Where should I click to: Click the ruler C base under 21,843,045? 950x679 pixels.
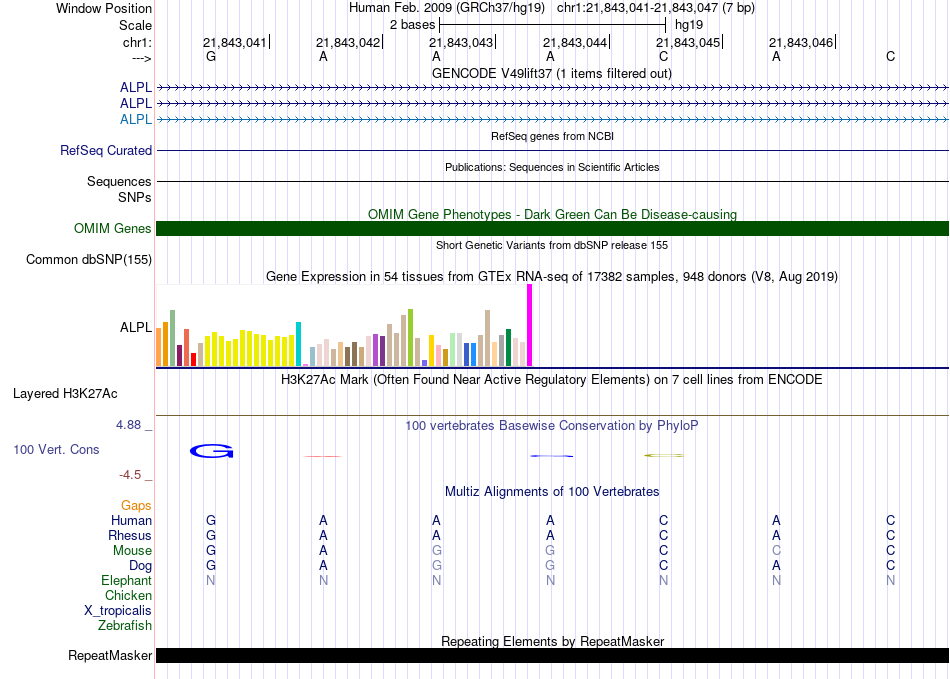[663, 56]
